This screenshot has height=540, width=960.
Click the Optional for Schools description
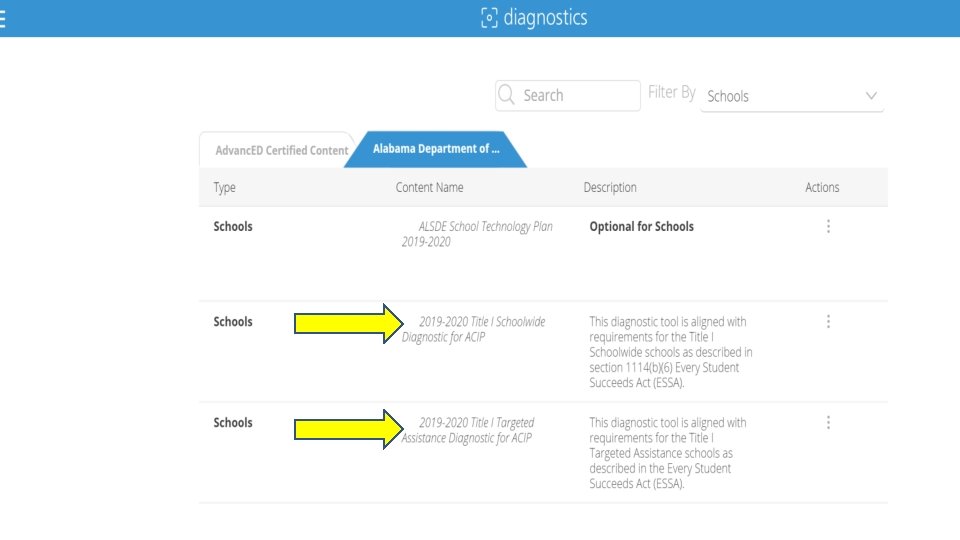coord(641,227)
